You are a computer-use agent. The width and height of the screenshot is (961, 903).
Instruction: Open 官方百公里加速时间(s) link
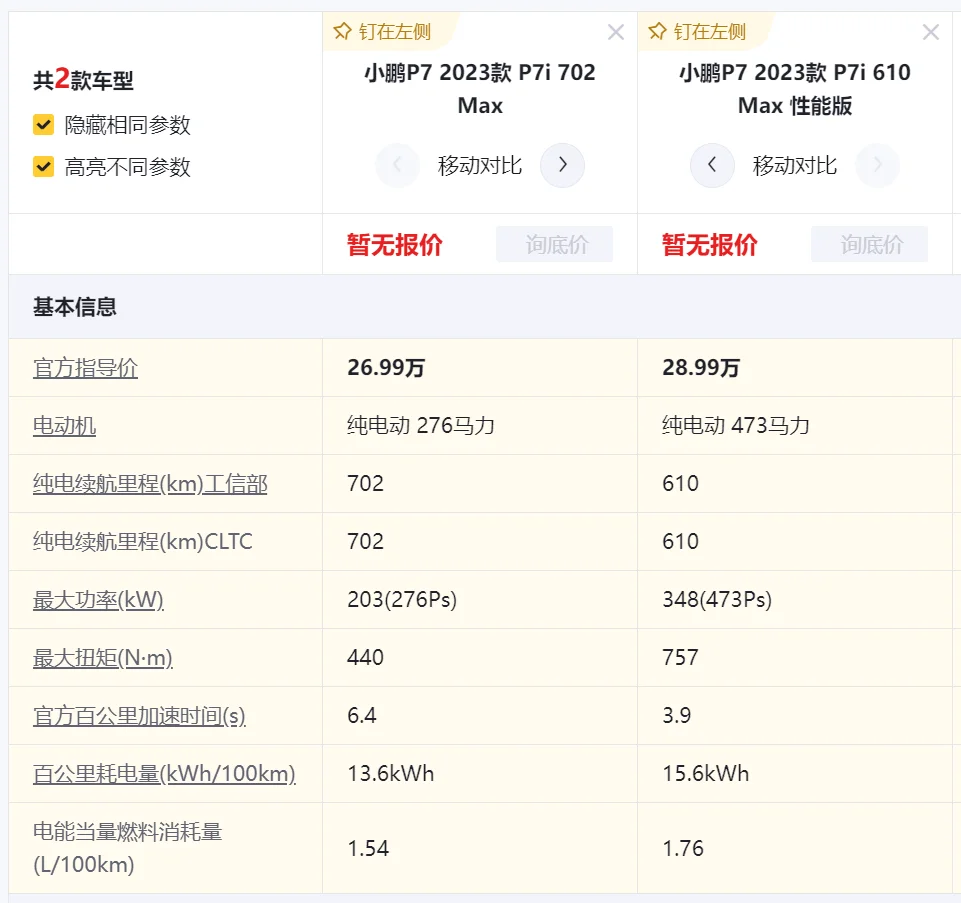click(x=139, y=715)
